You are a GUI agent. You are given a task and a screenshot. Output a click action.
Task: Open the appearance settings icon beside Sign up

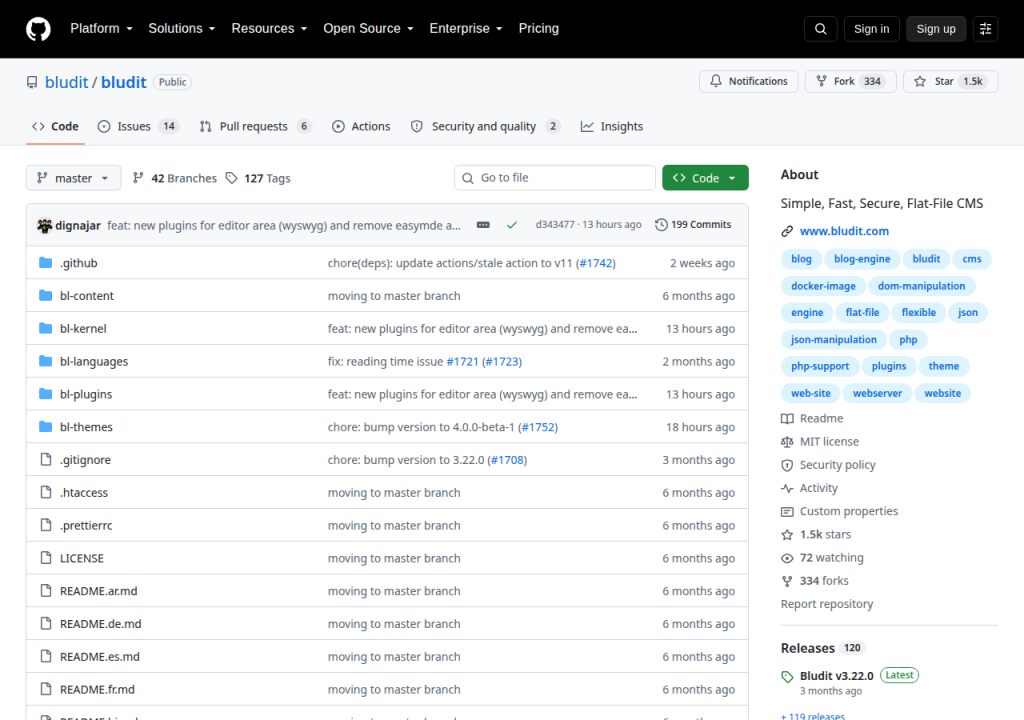985,29
